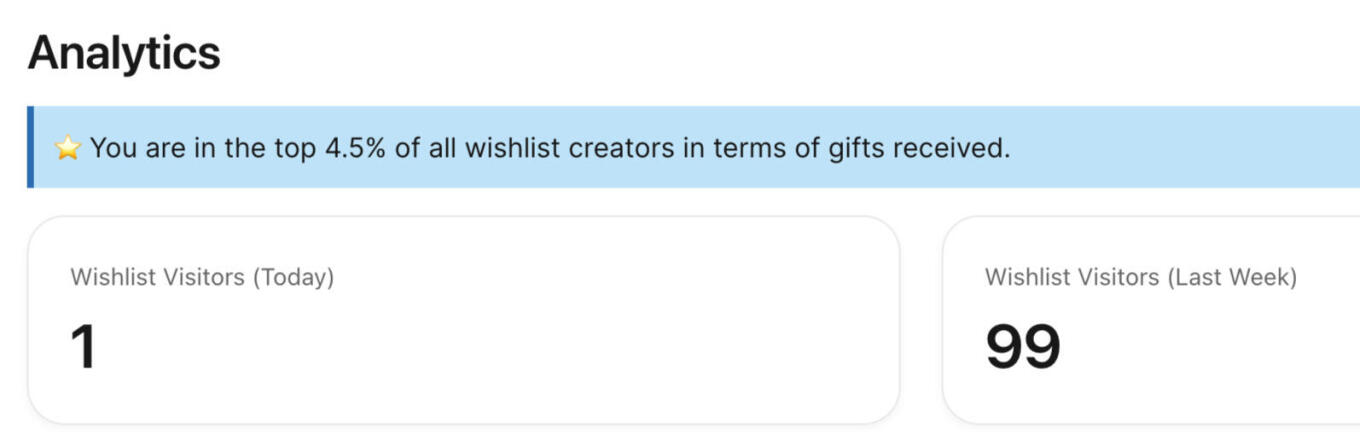This screenshot has height=445, width=1360.
Task: Click last week's visitor count "99"
Action: pos(1022,346)
